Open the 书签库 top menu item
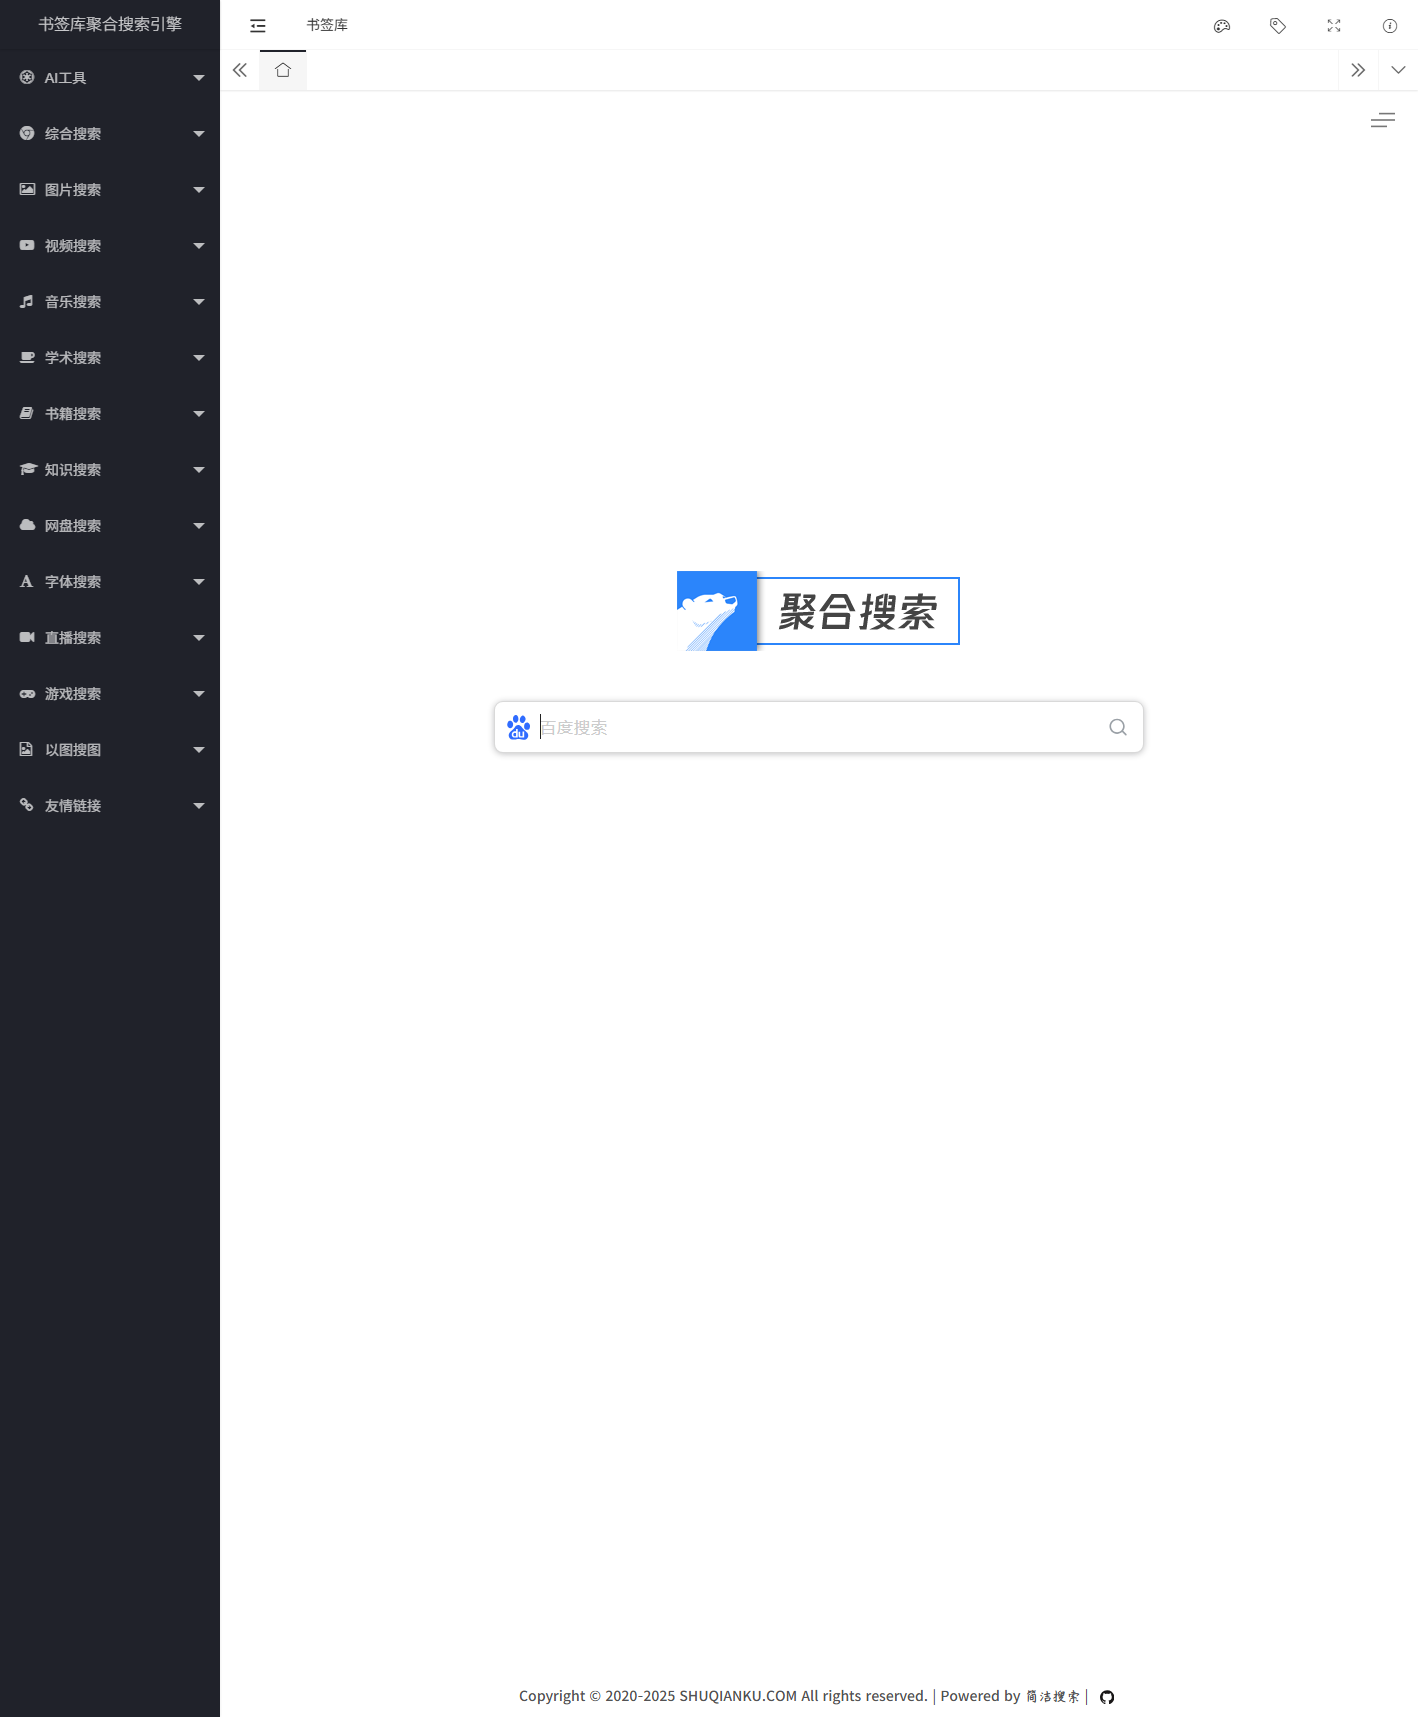 click(x=327, y=25)
